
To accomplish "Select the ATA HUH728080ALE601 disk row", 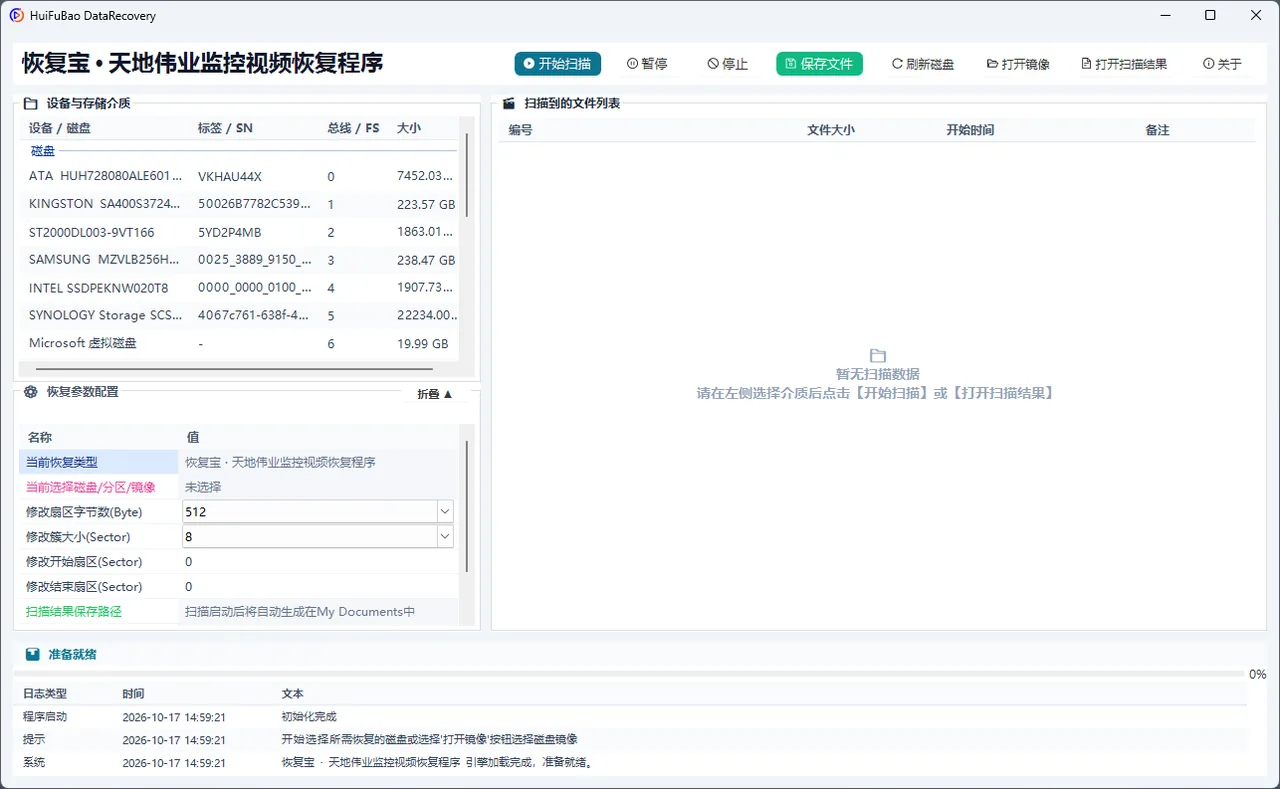I will click(240, 176).
